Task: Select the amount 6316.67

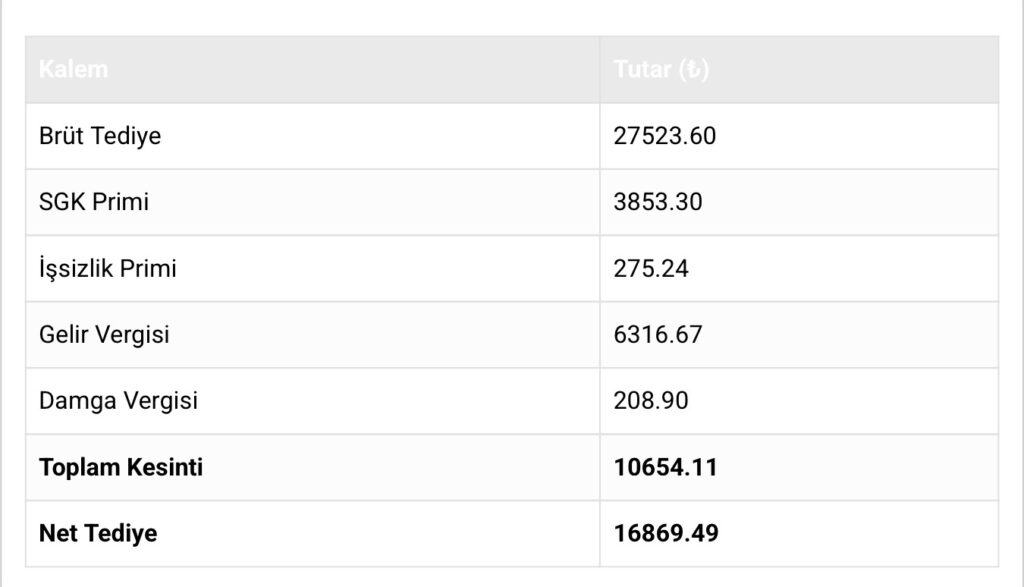Action: 658,334
